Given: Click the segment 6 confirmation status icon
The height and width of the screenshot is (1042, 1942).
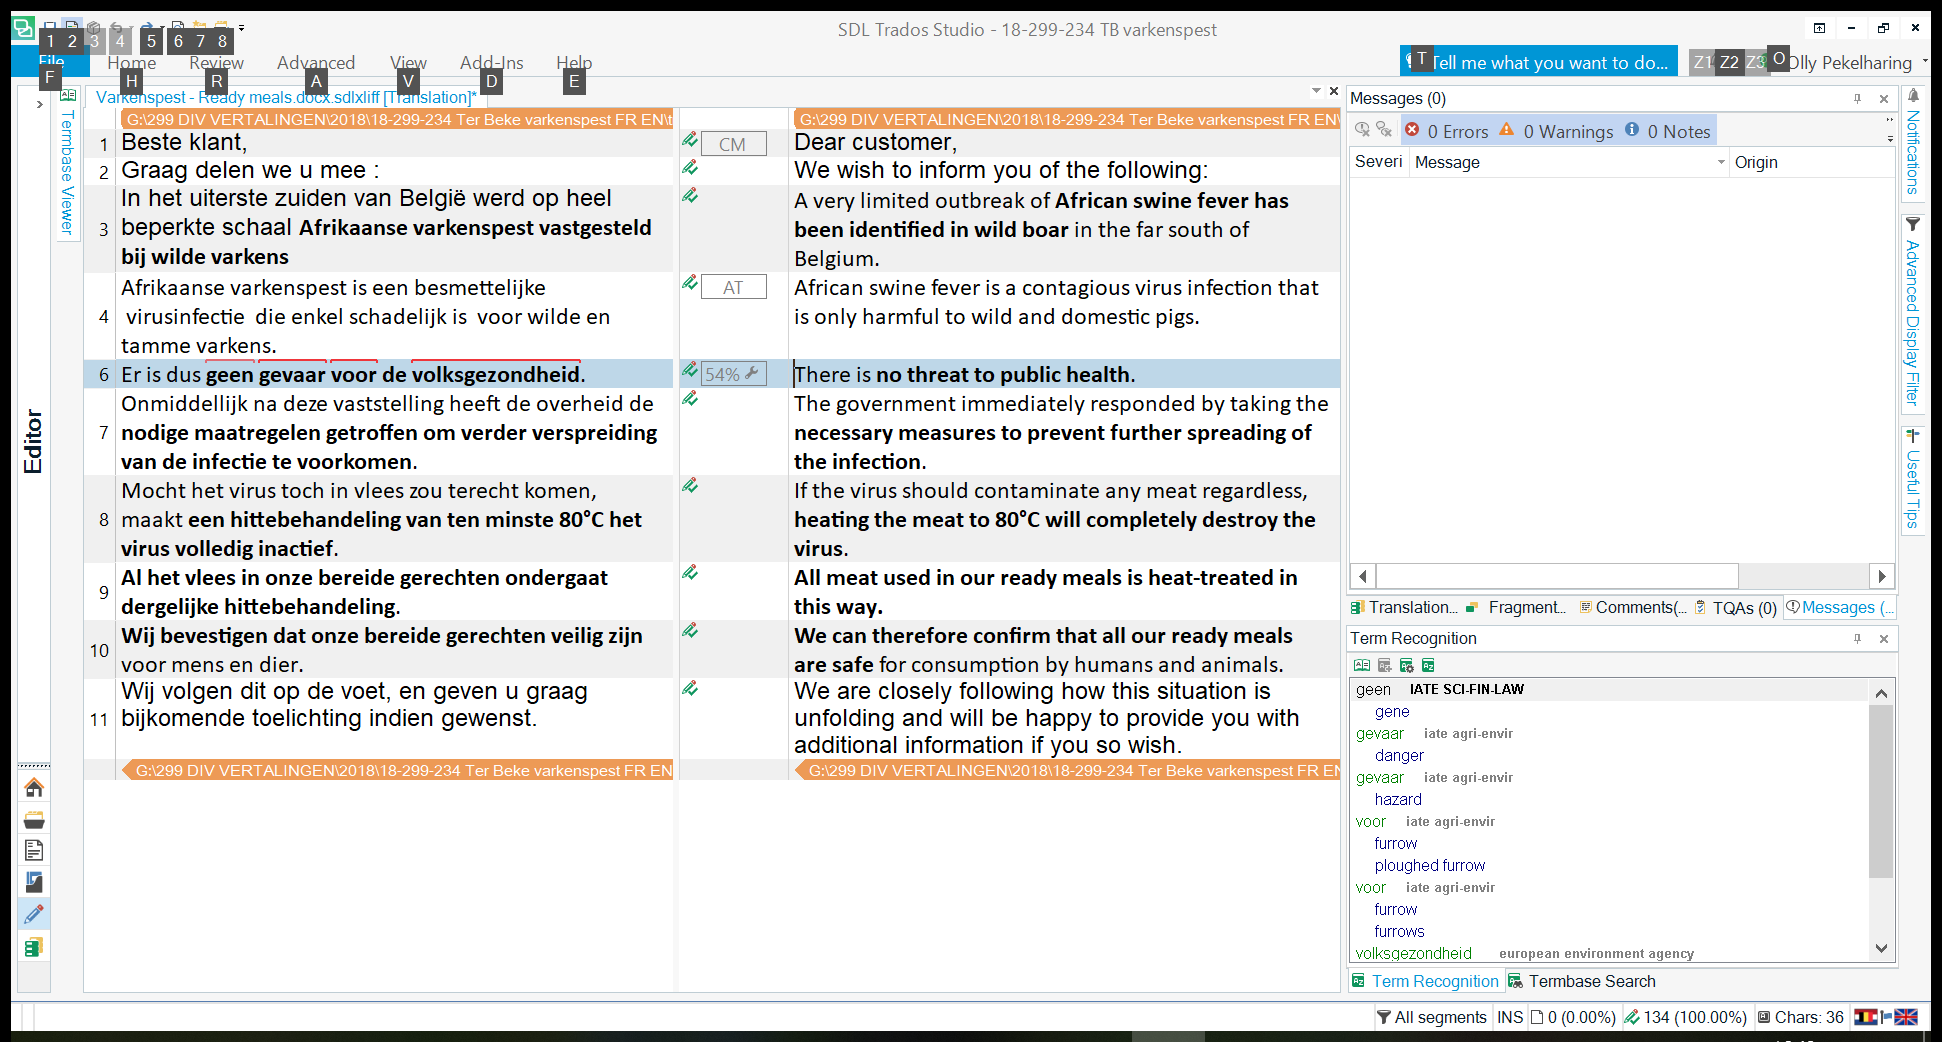Looking at the screenshot, I should click(690, 371).
